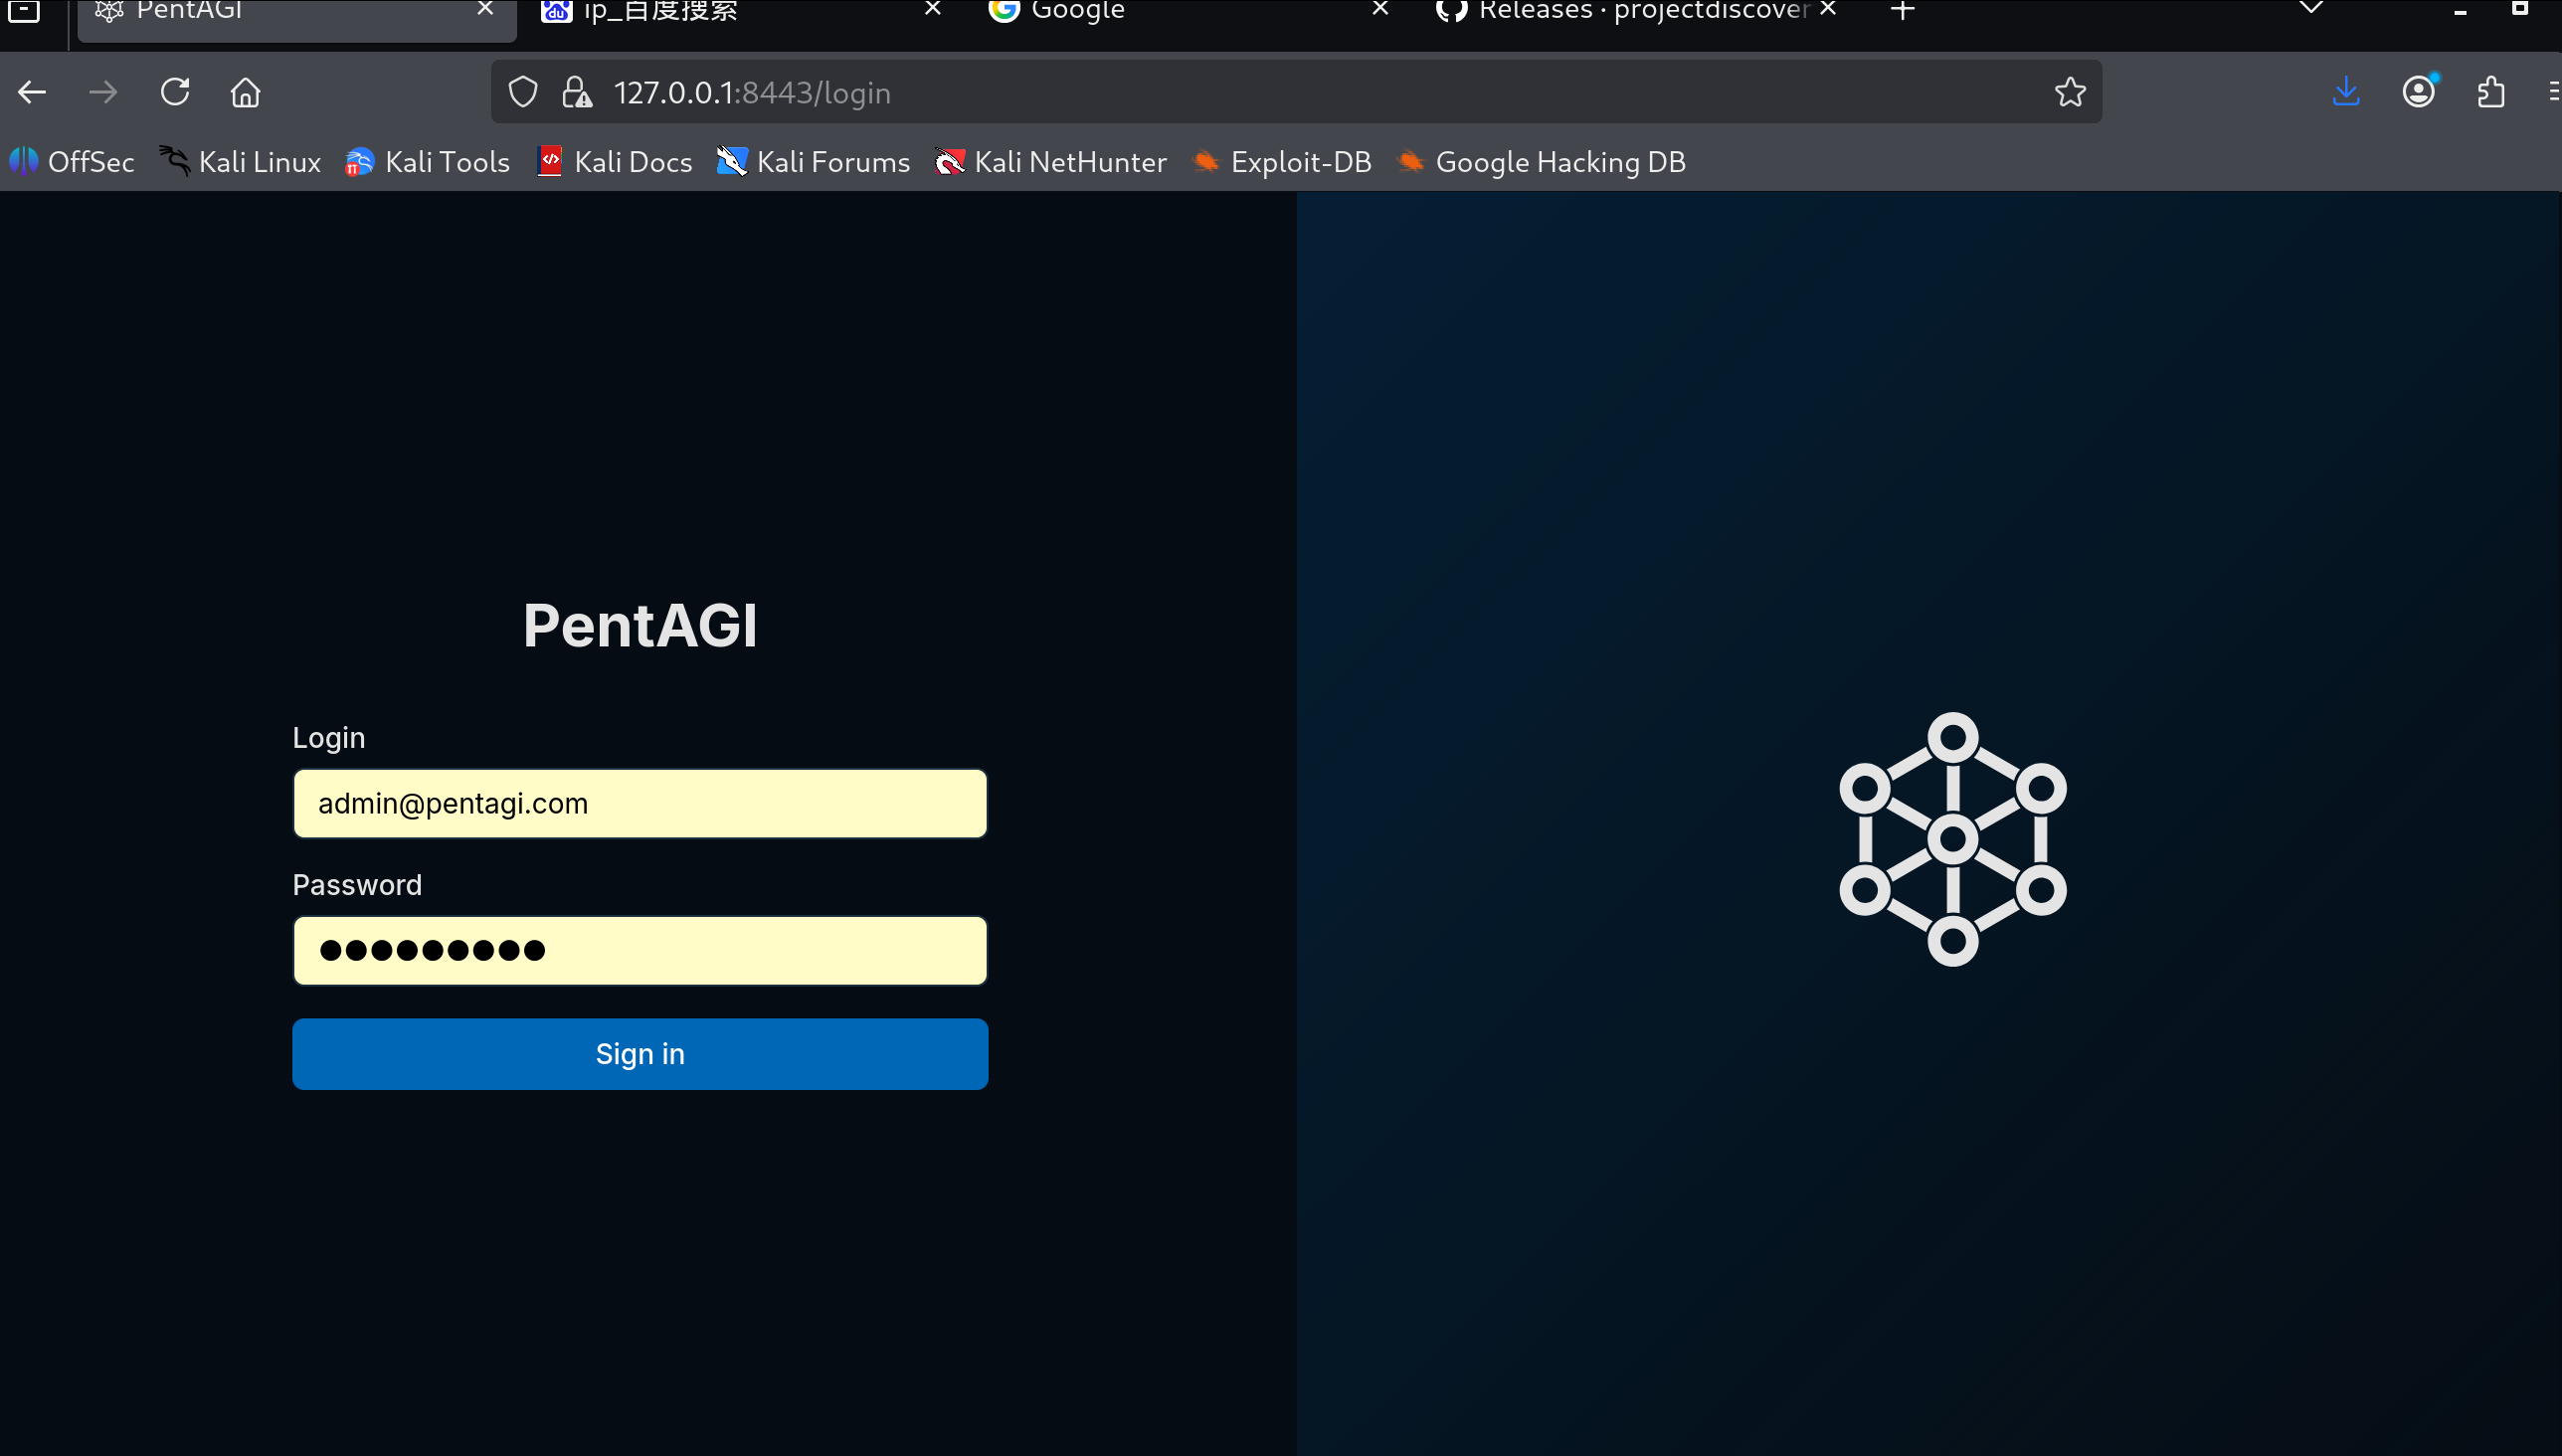Image resolution: width=2562 pixels, height=1456 pixels.
Task: Close the PentAGI tab
Action: pyautogui.click(x=485, y=9)
